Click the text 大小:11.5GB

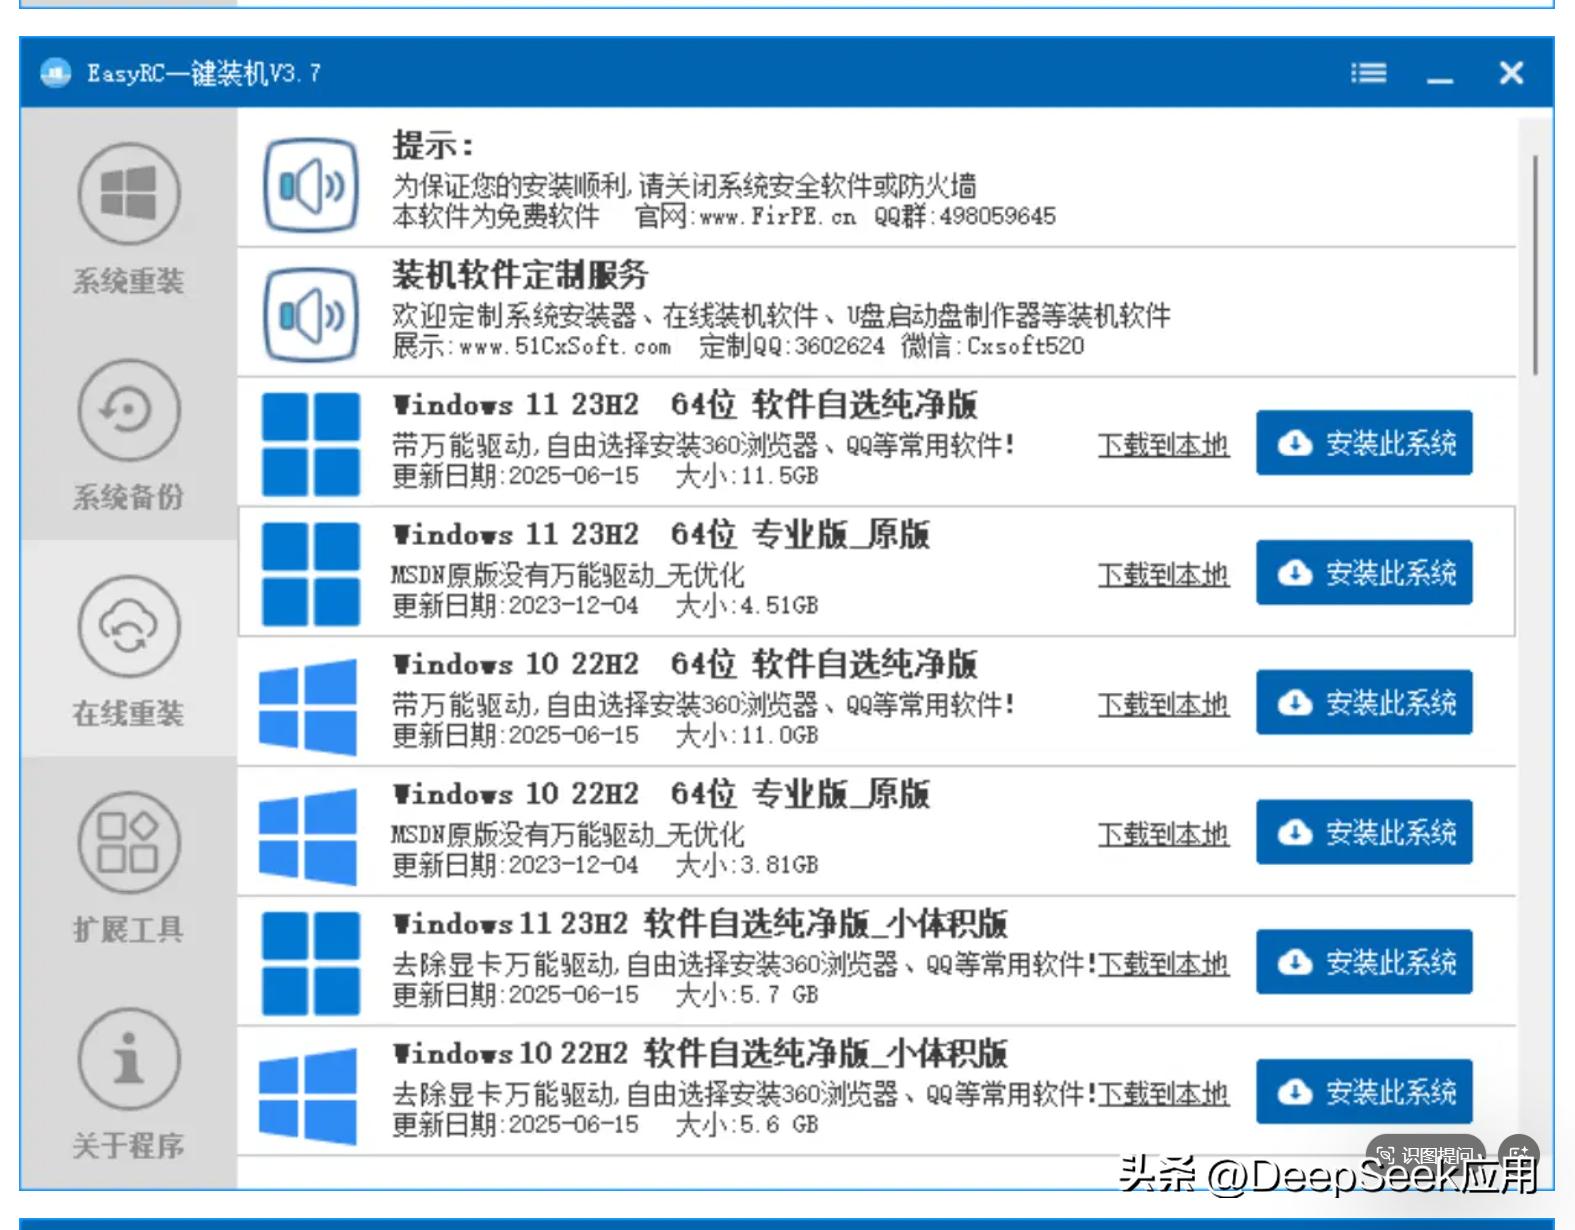click(747, 476)
